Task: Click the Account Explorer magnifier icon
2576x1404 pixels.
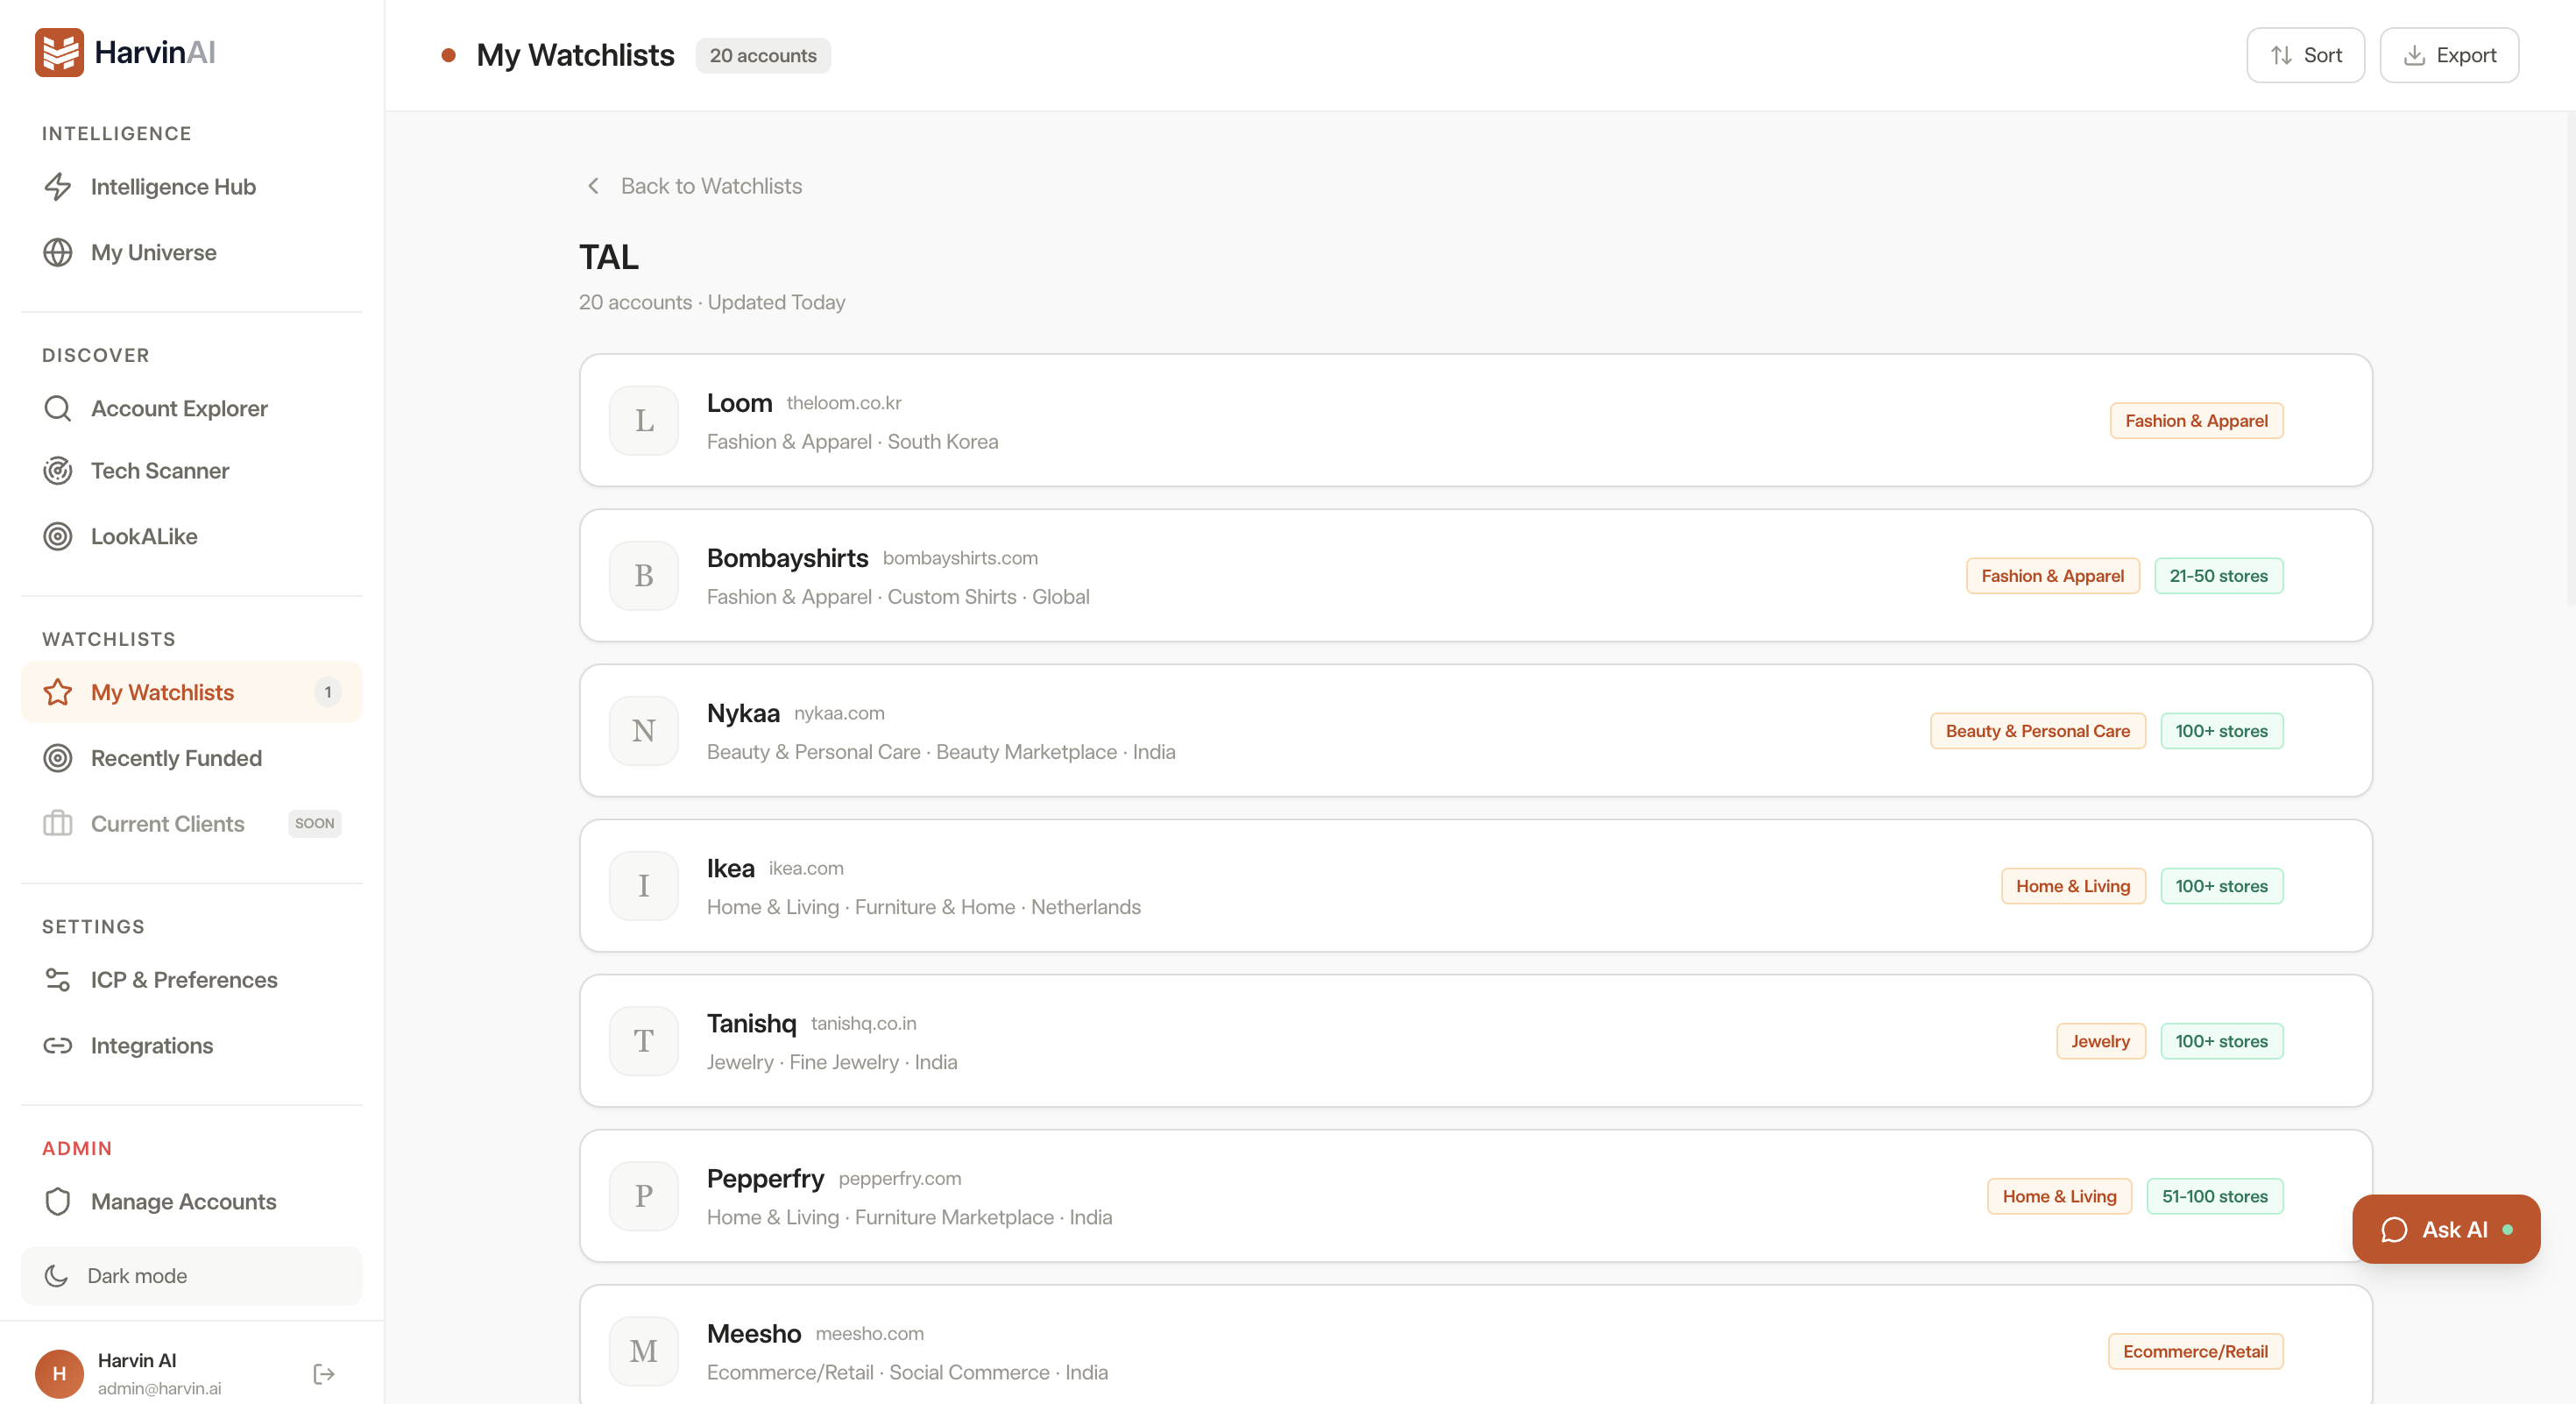Action: click(x=57, y=408)
